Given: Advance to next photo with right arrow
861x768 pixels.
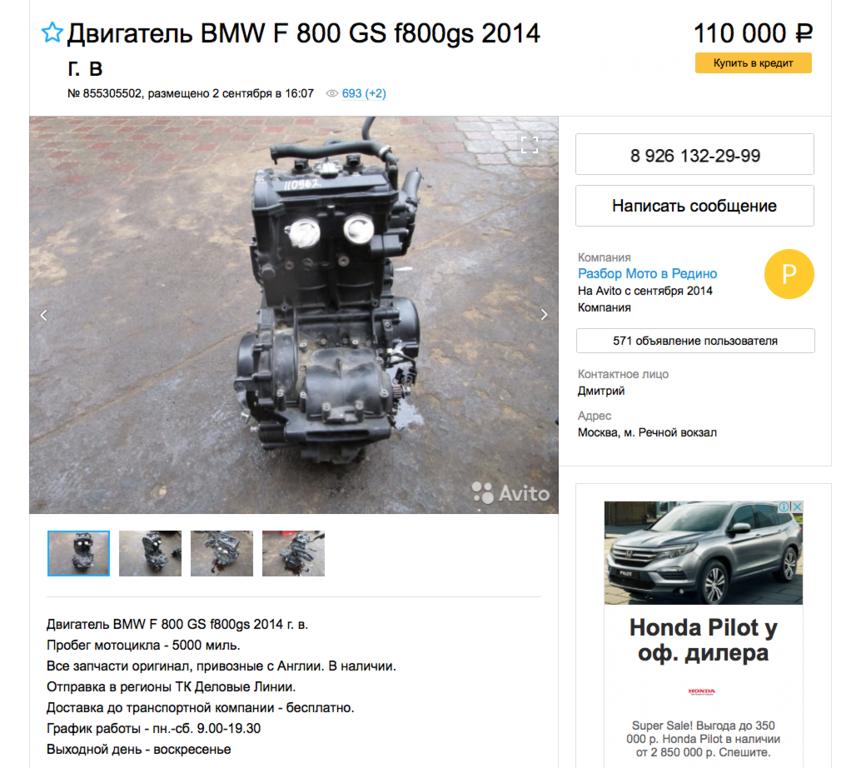Looking at the screenshot, I should click(544, 315).
